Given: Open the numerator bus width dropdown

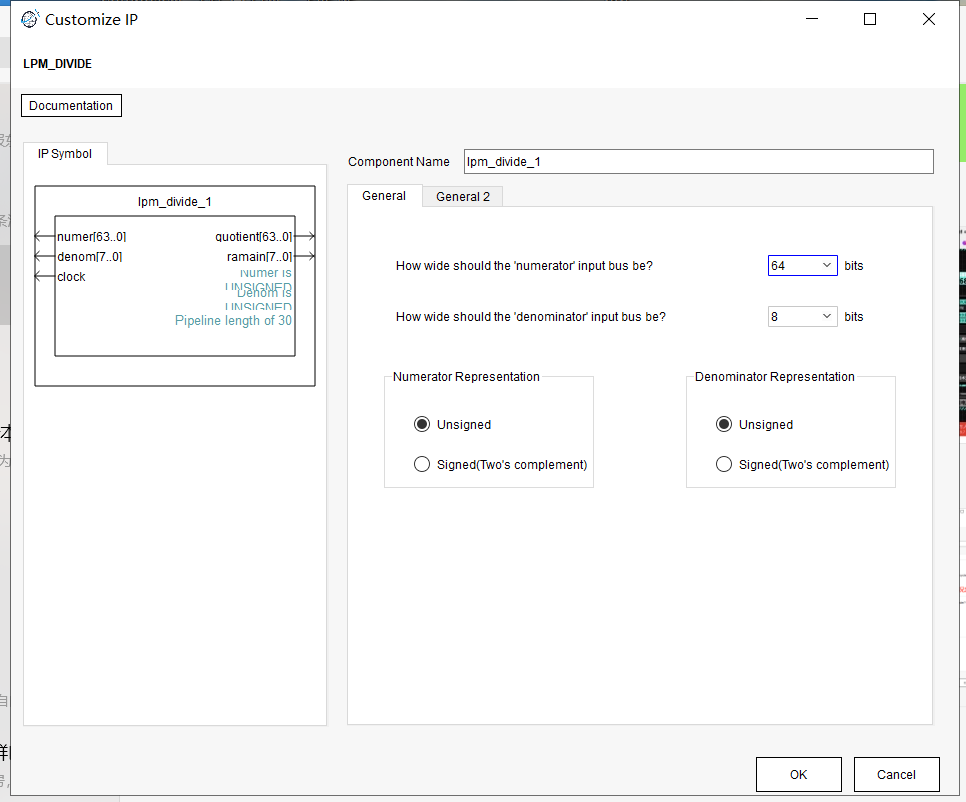Looking at the screenshot, I should [x=802, y=266].
